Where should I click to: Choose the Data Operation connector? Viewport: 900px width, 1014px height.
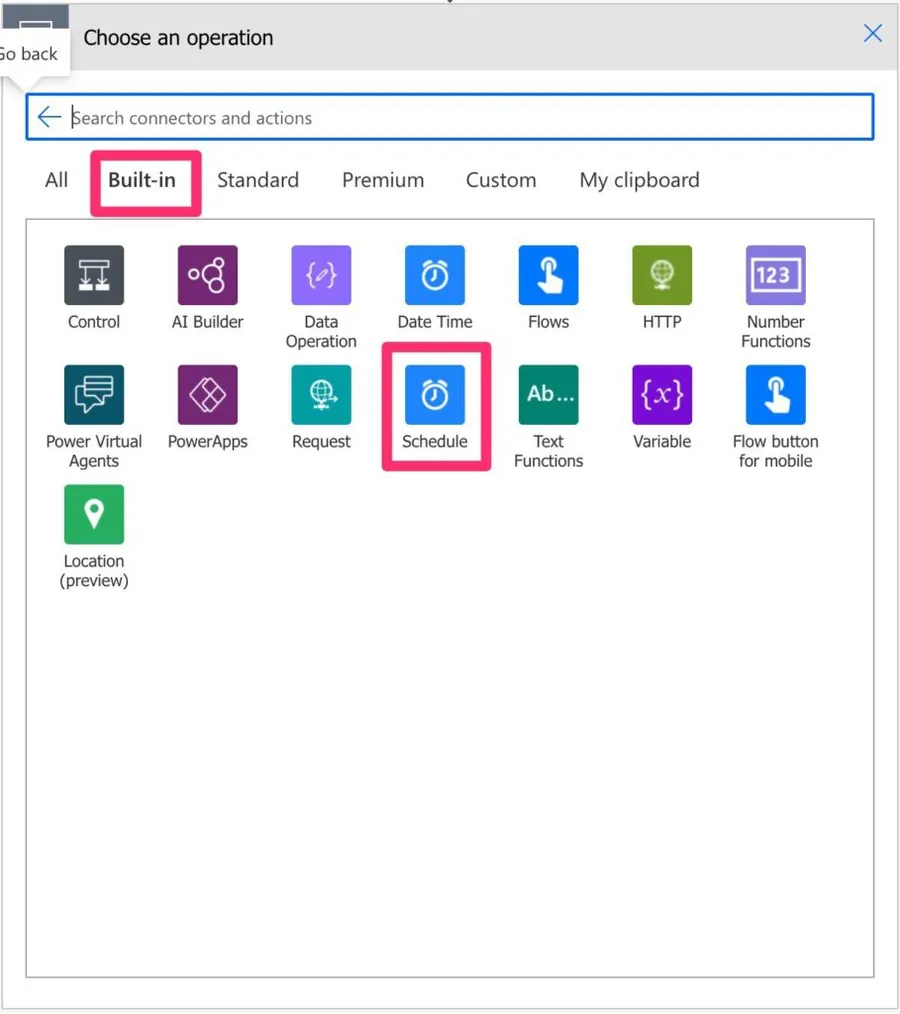[x=321, y=275]
